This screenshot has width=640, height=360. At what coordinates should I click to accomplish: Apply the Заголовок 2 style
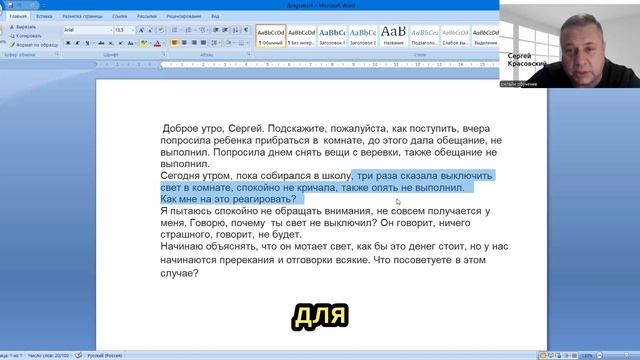[x=362, y=36]
